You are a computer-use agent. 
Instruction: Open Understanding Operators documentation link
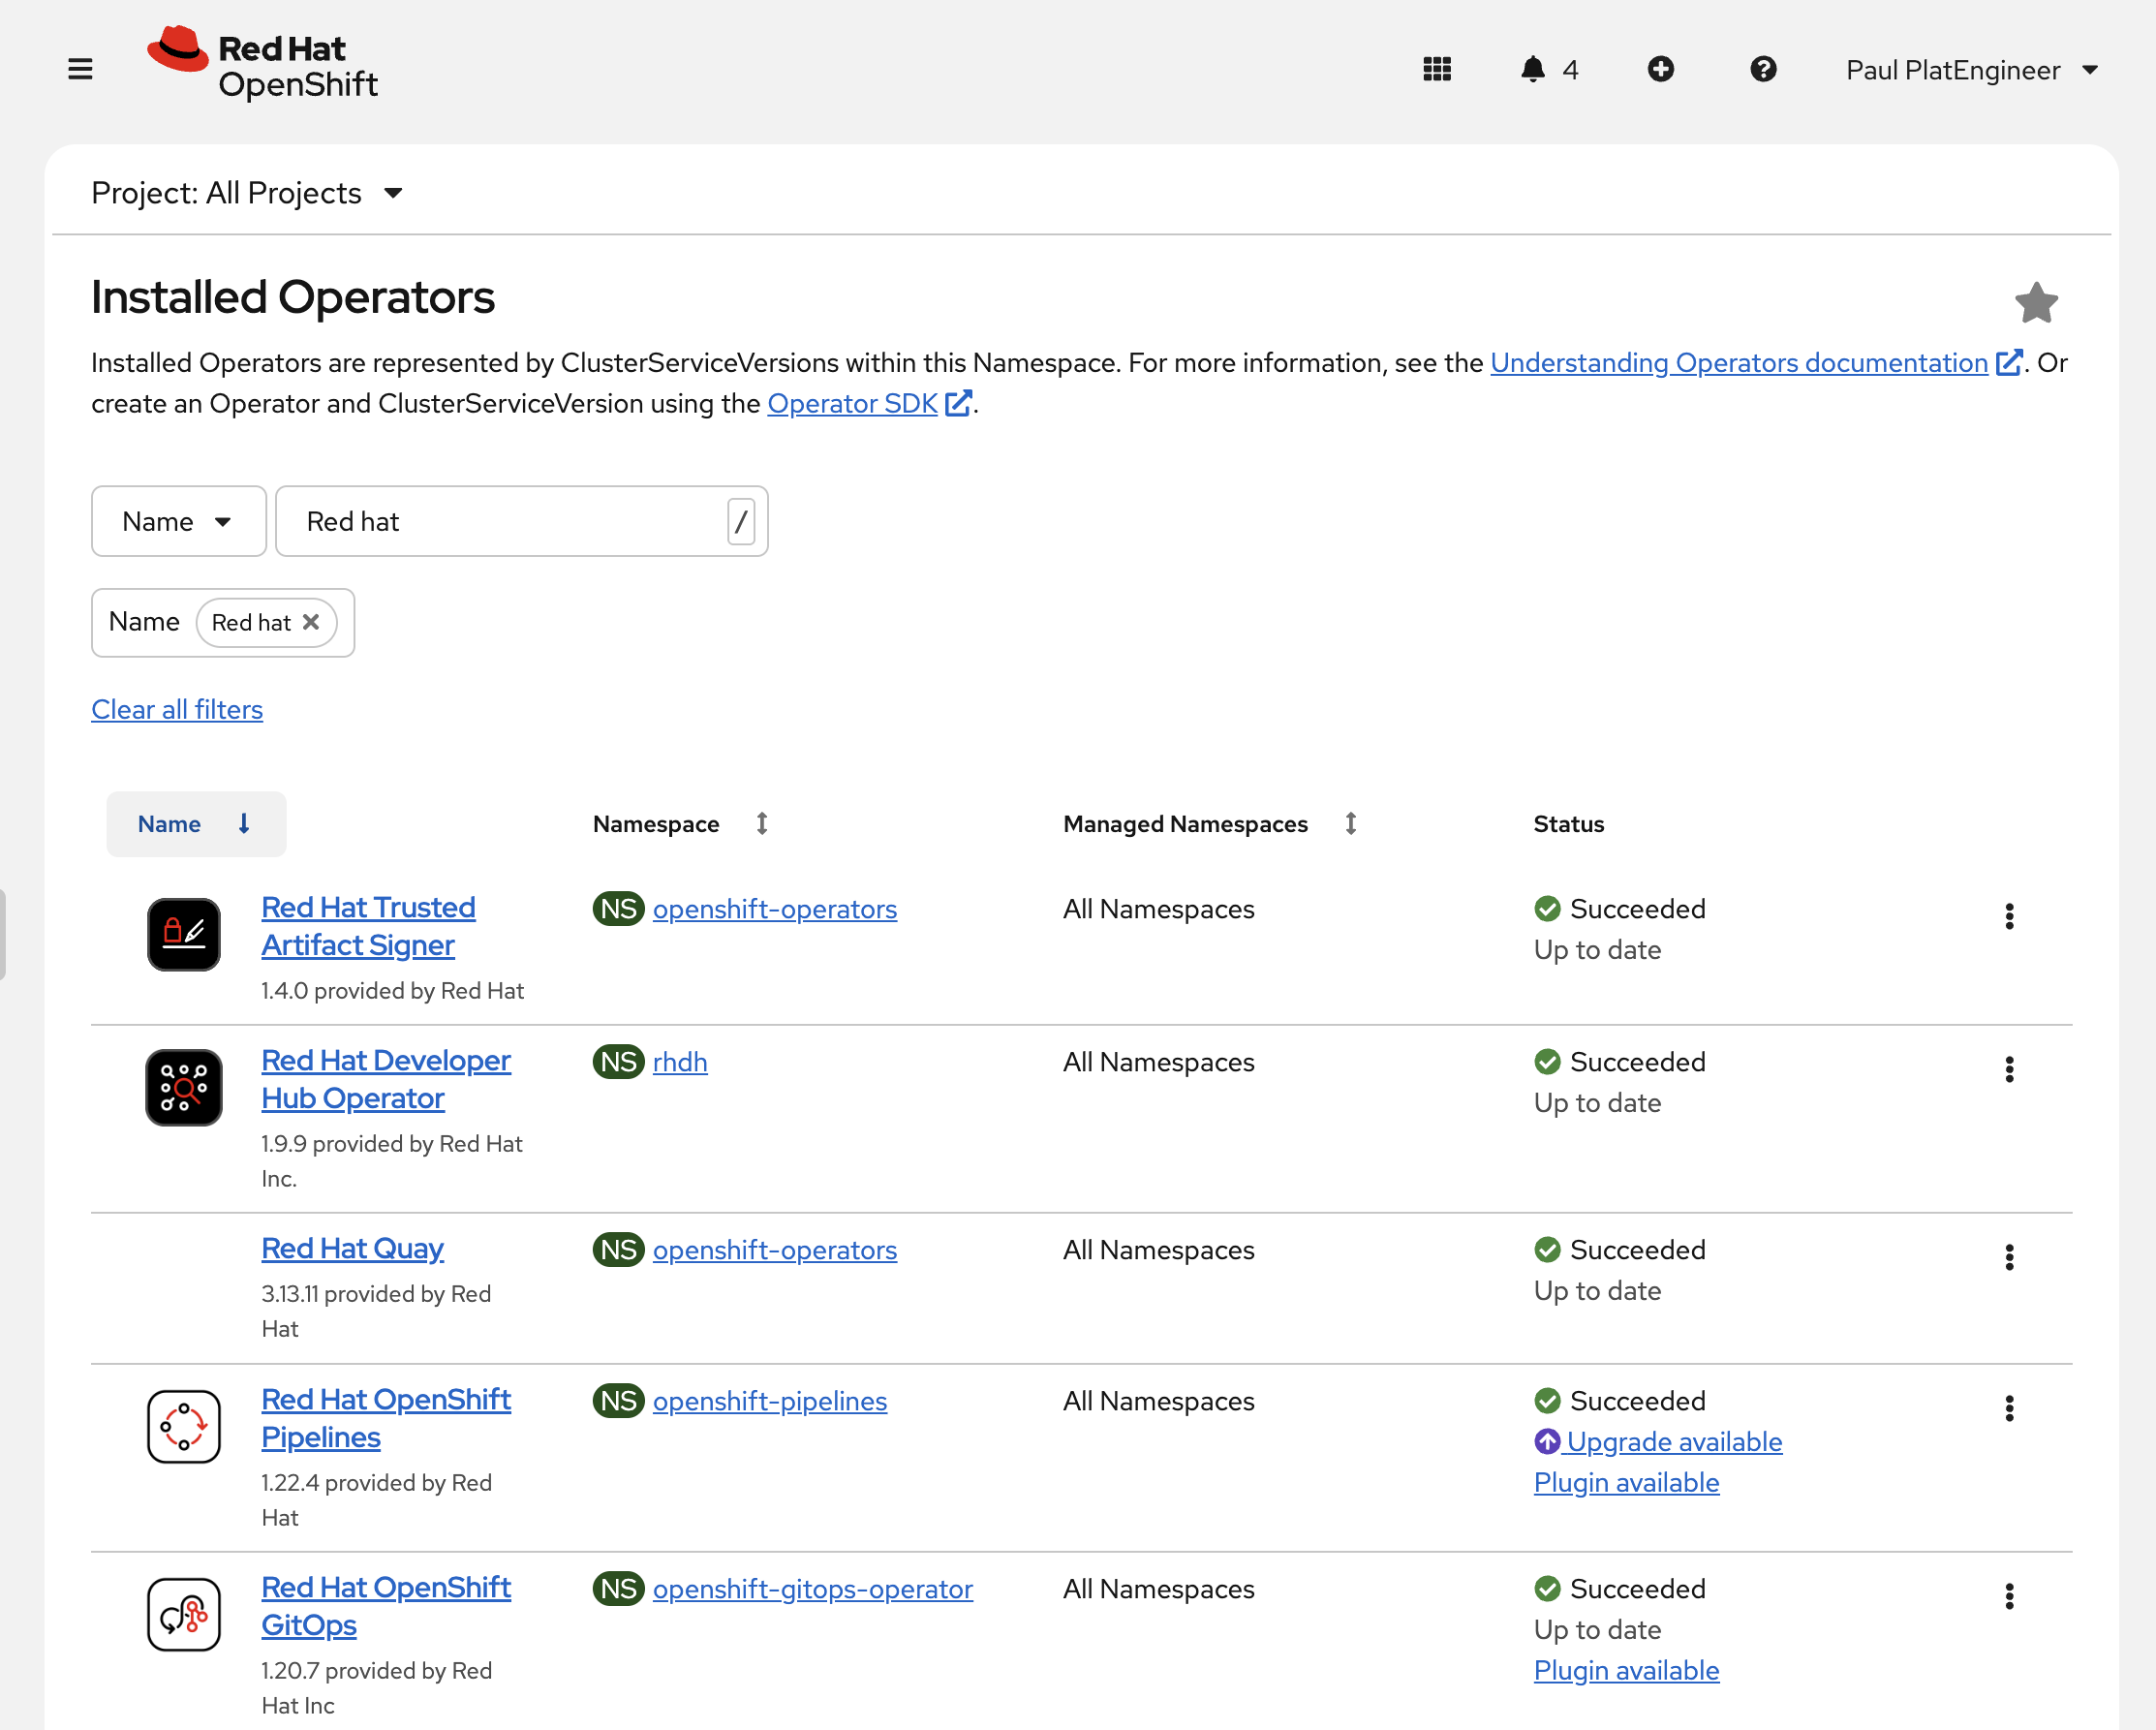(x=1756, y=362)
